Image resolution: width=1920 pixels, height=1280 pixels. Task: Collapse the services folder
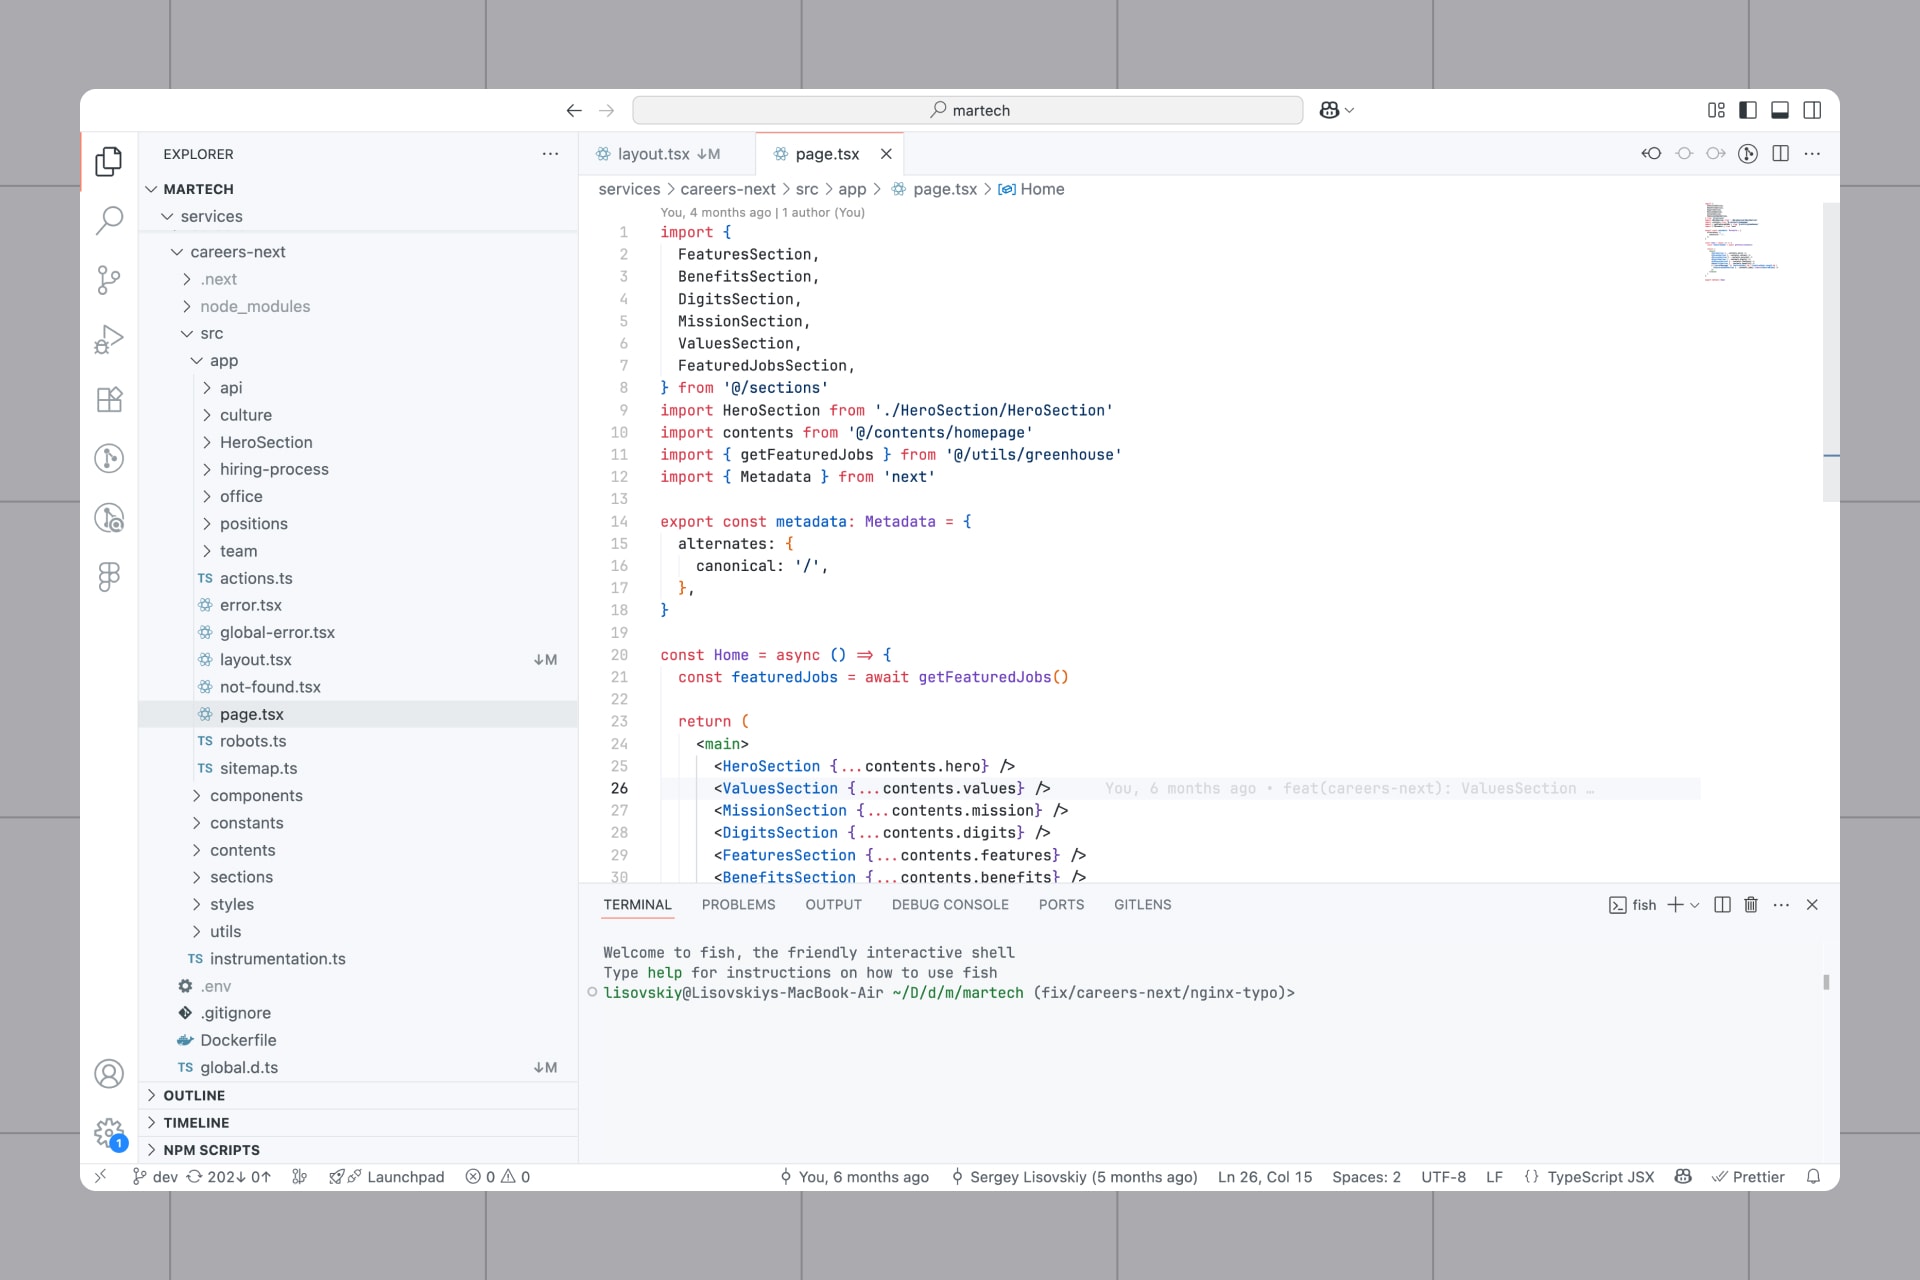pos(358,216)
